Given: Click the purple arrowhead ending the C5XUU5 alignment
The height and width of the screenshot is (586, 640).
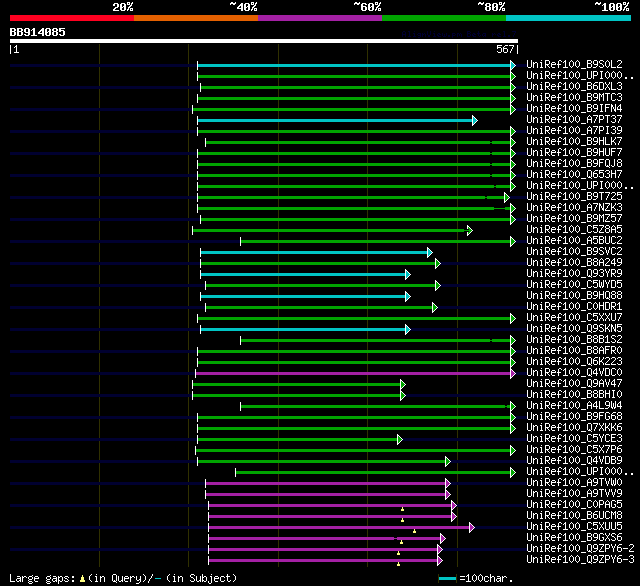Looking at the screenshot, I should [472, 528].
